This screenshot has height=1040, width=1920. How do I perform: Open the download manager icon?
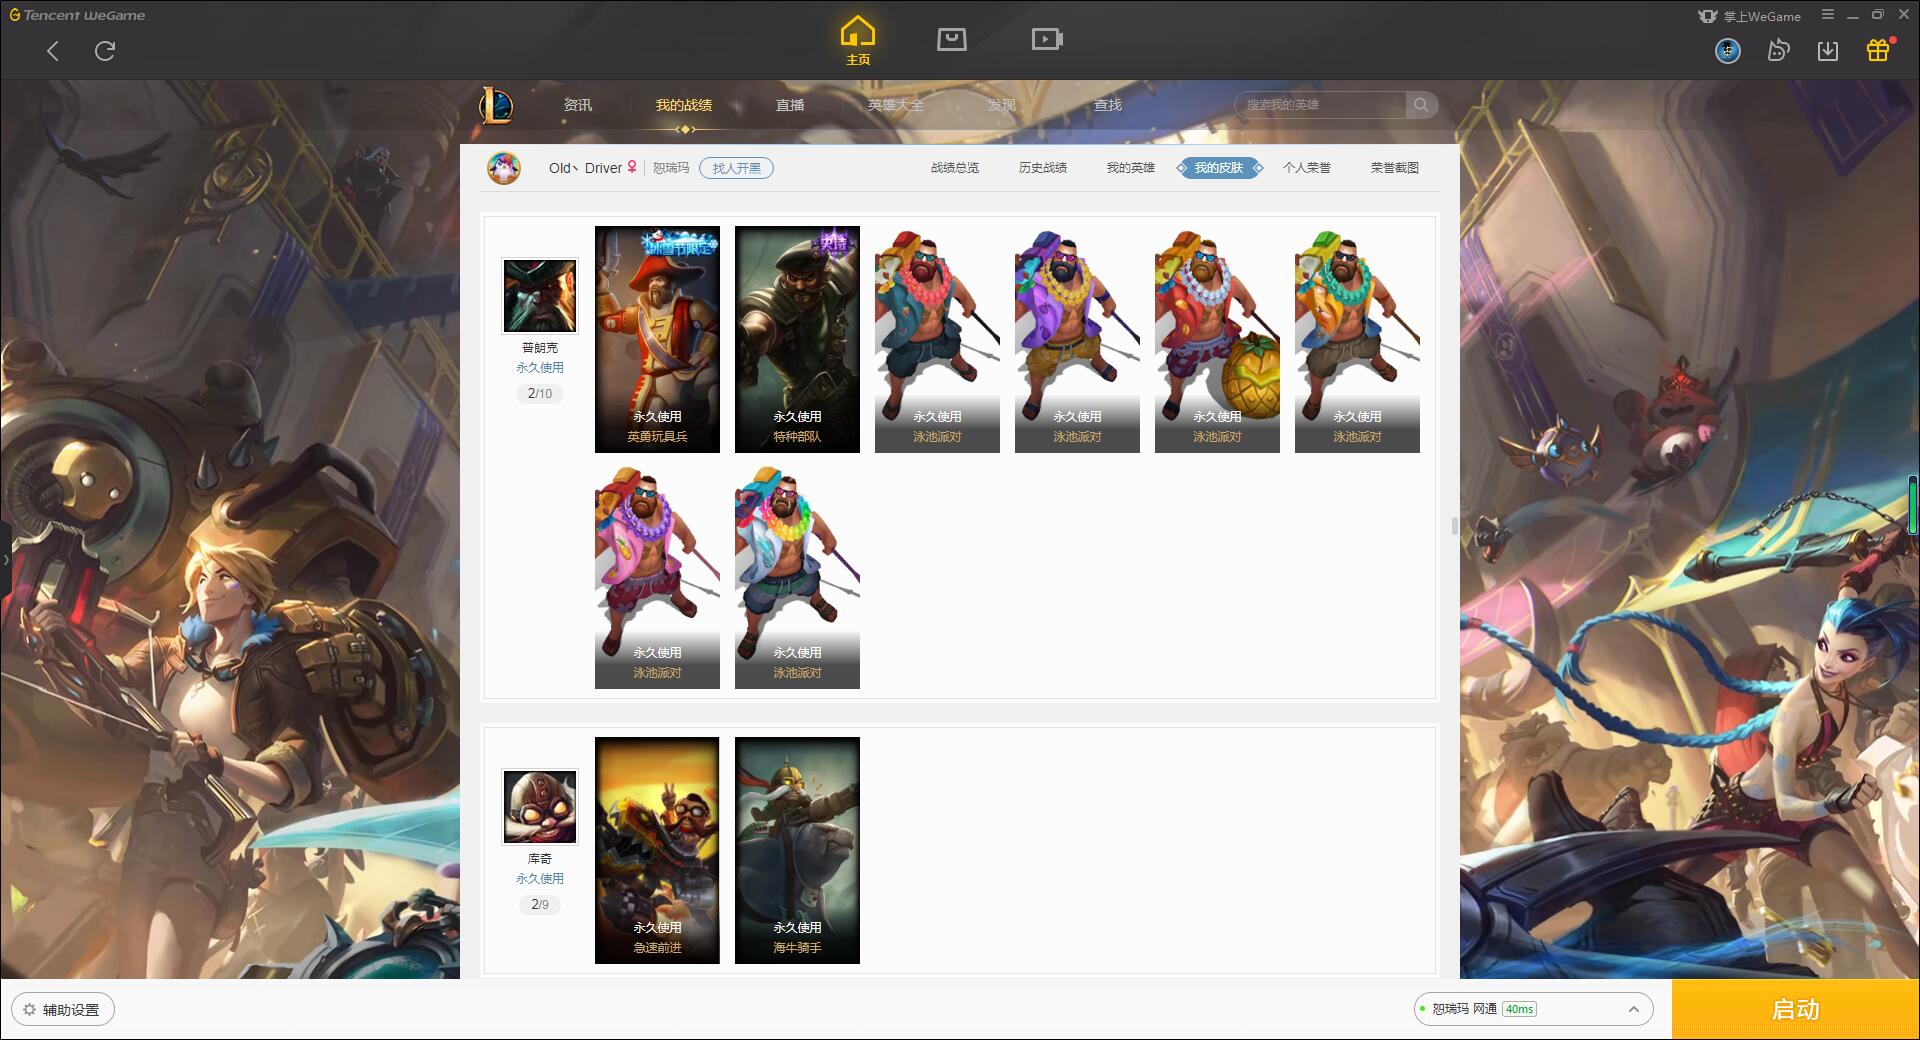tap(1828, 50)
